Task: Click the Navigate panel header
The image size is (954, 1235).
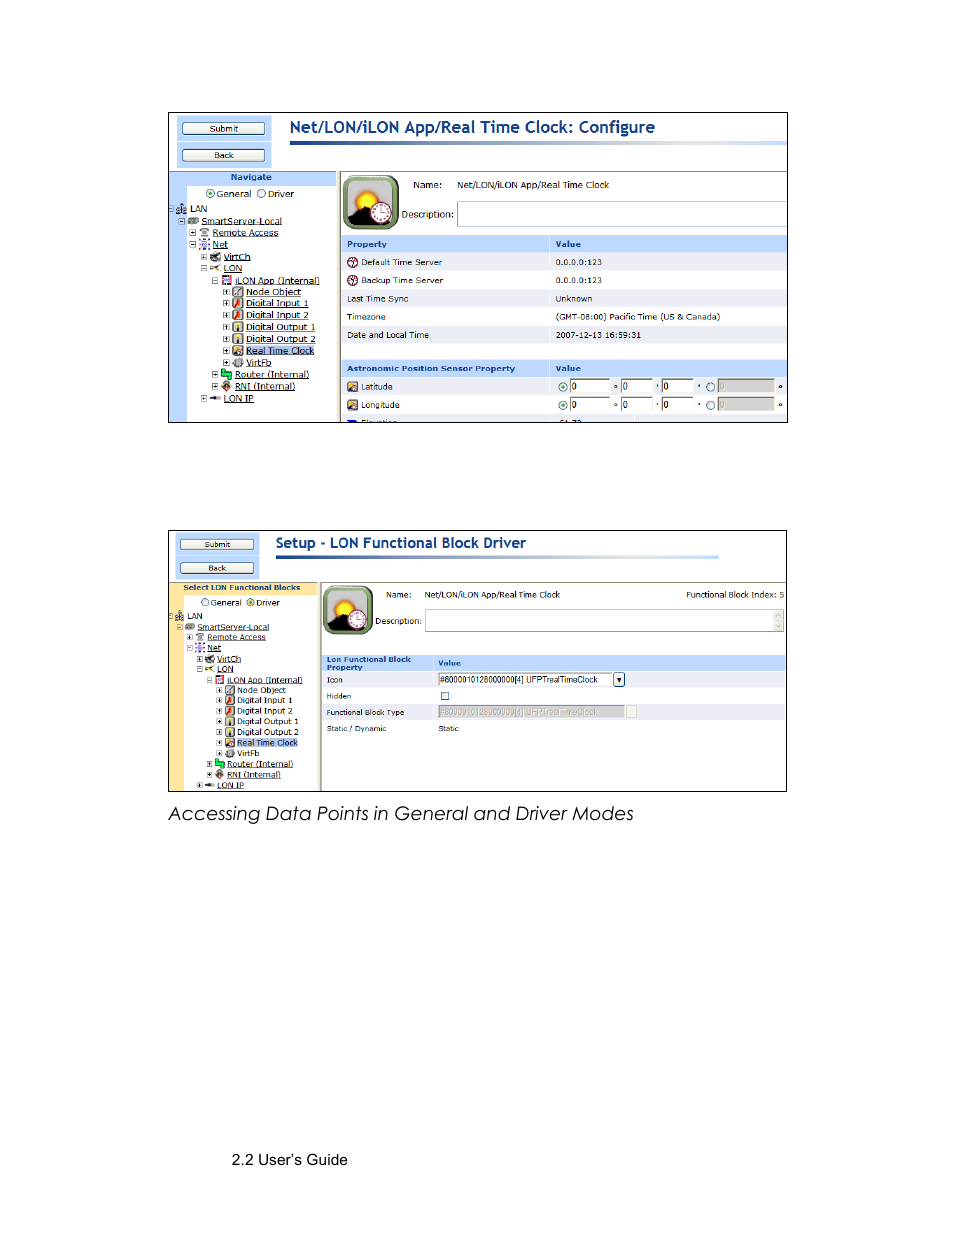Action: (x=252, y=178)
